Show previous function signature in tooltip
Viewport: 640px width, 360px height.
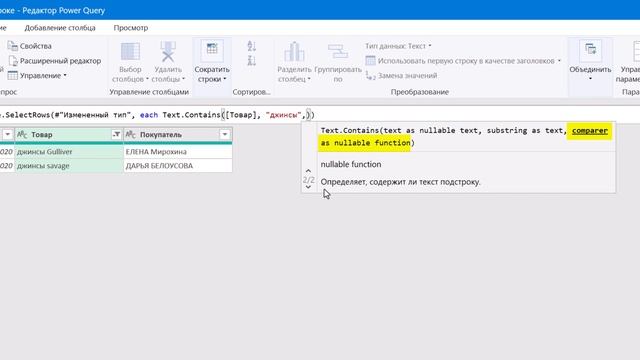(309, 171)
